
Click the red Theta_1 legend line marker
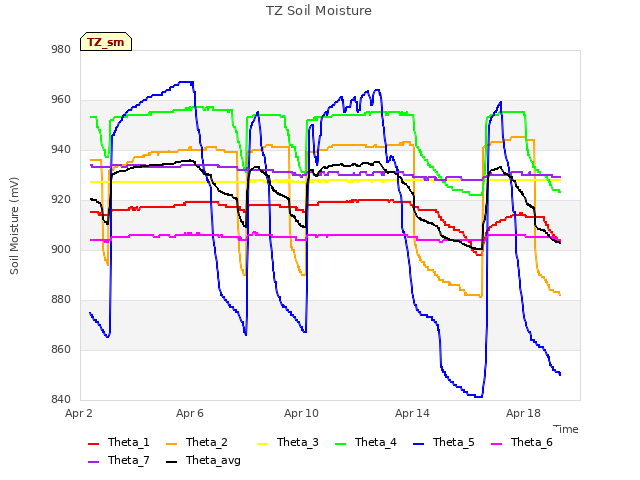[93, 444]
